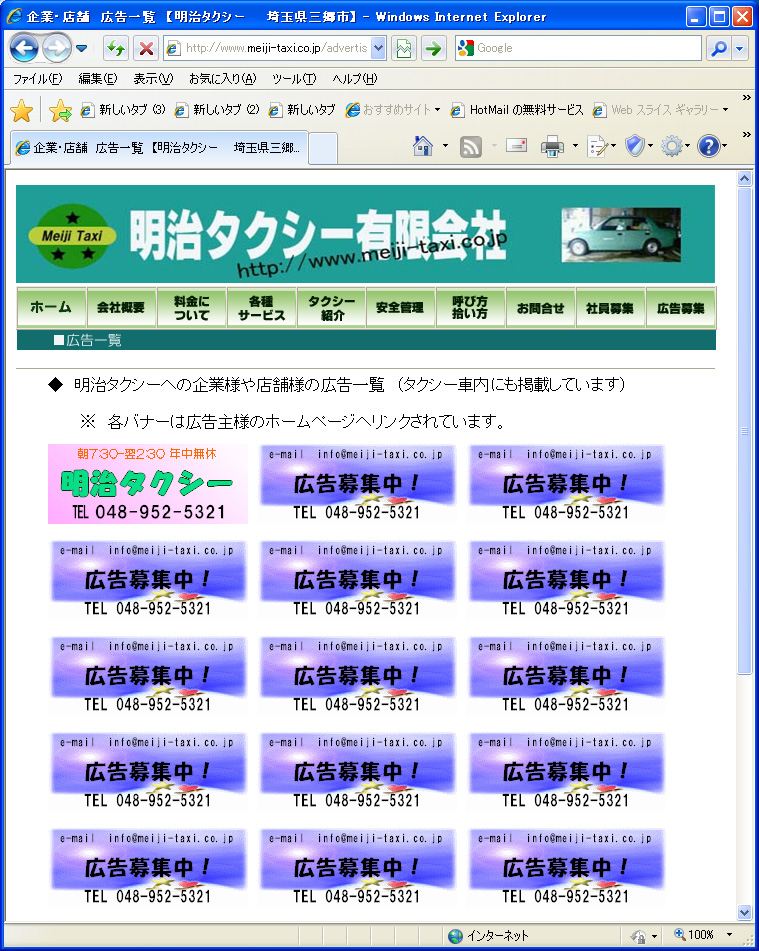Click the pink 明治タクシー banner ad

[147, 484]
